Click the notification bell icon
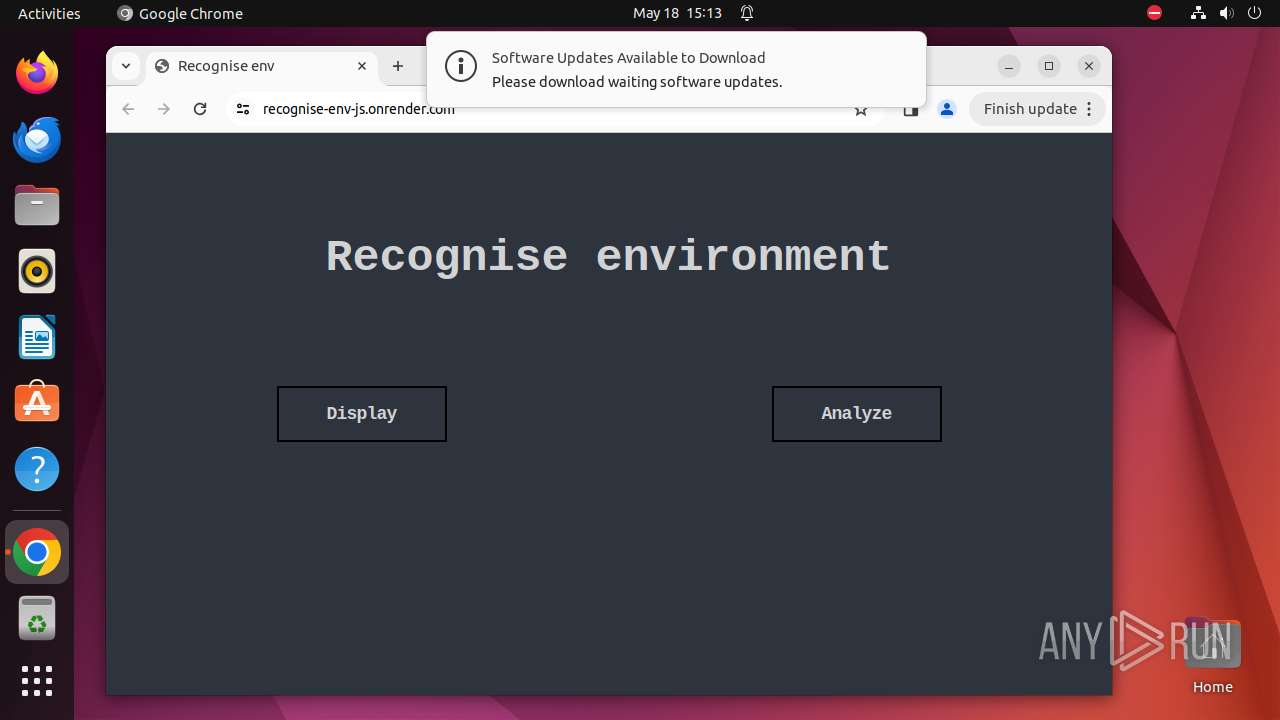The height and width of the screenshot is (720, 1280). [747, 13]
